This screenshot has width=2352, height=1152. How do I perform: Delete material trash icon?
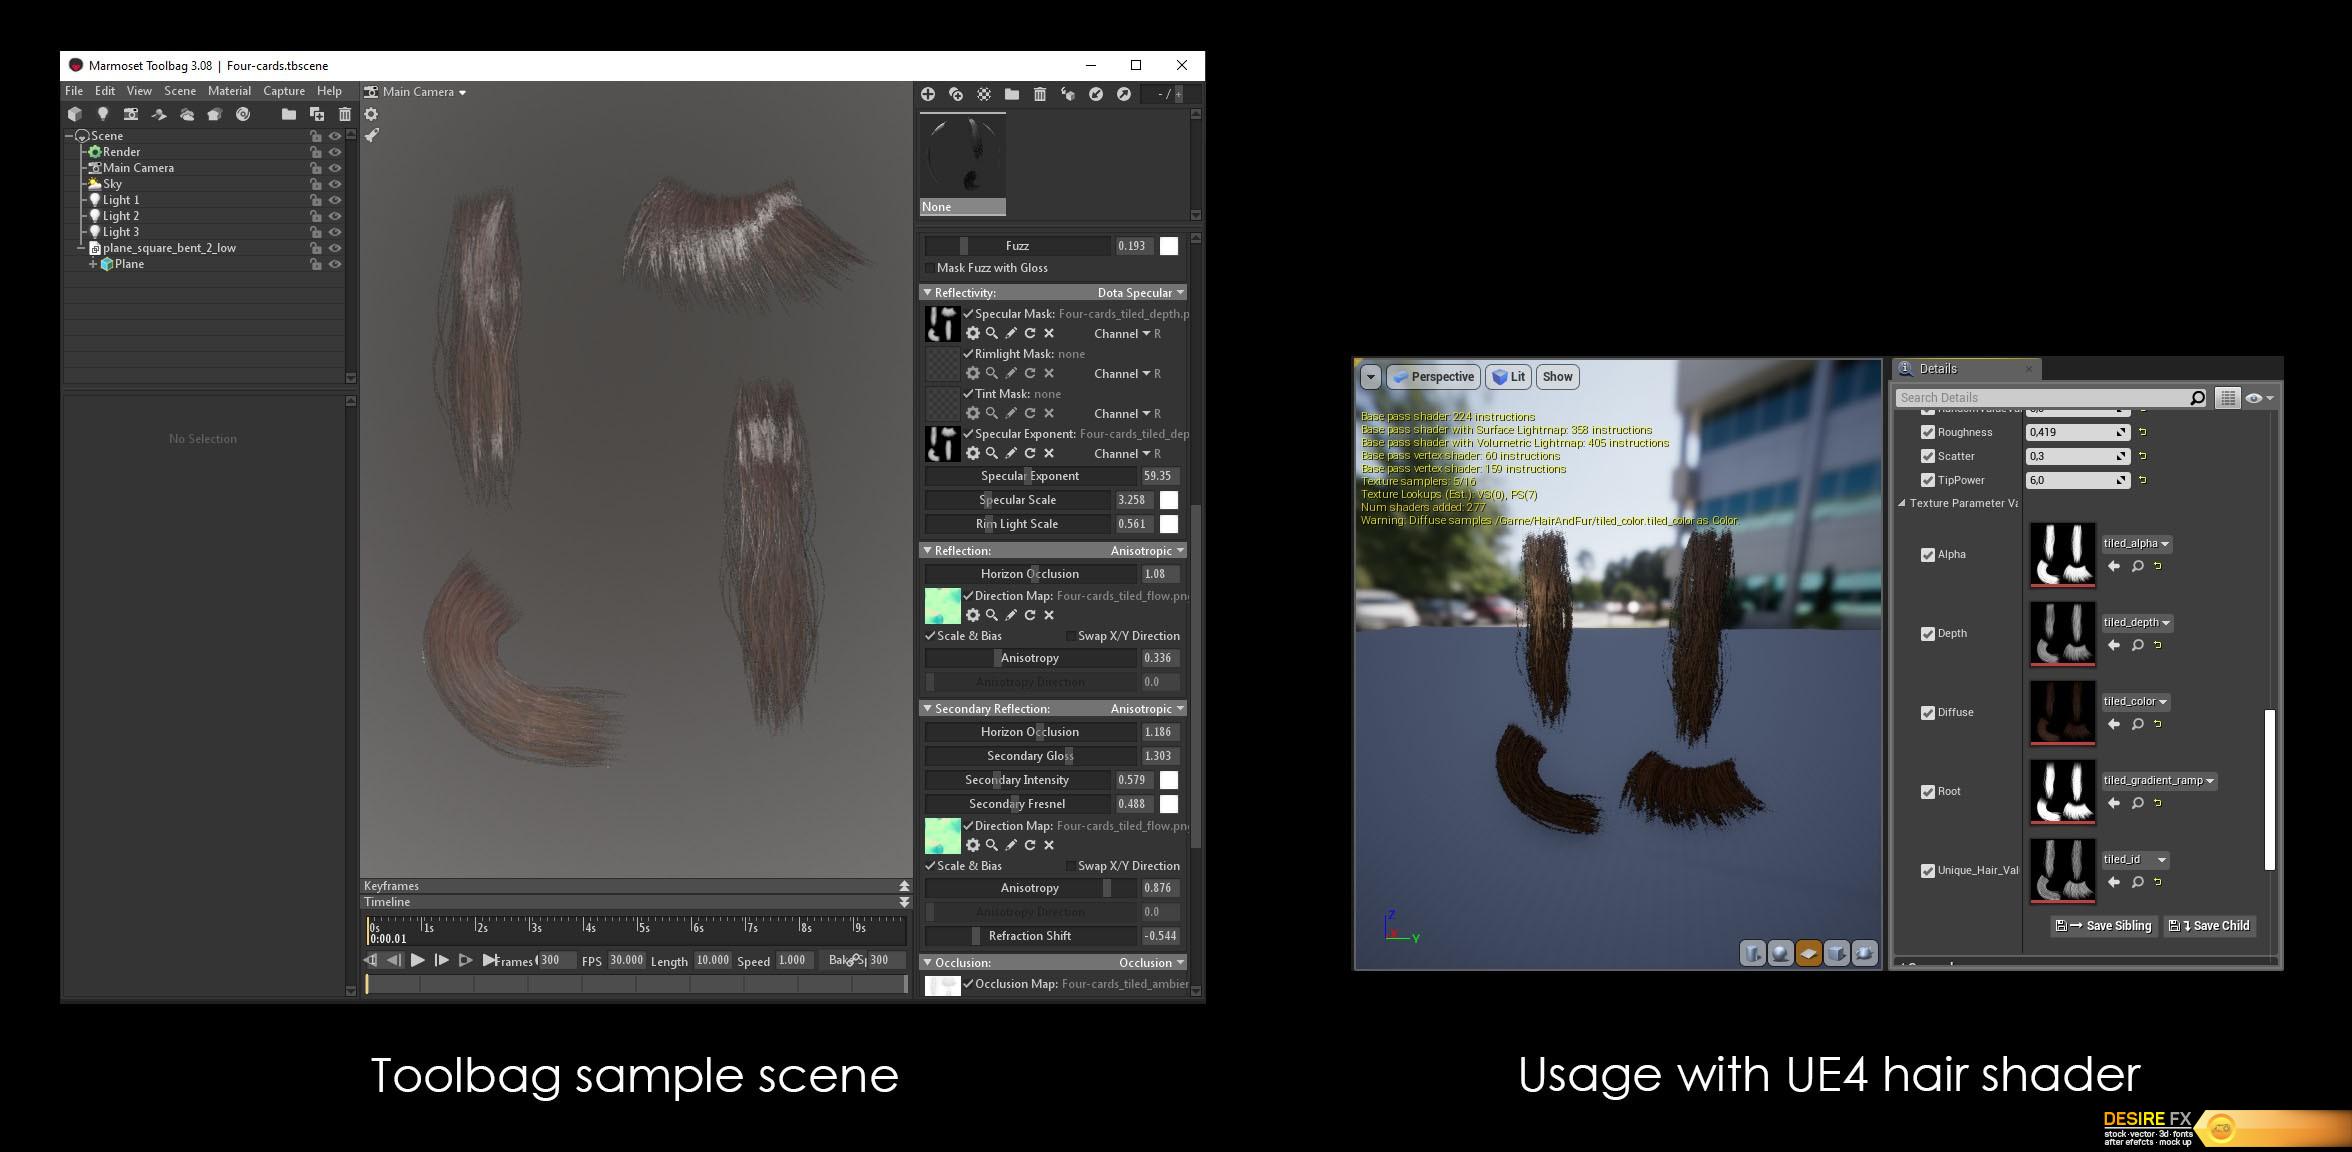[x=1040, y=94]
